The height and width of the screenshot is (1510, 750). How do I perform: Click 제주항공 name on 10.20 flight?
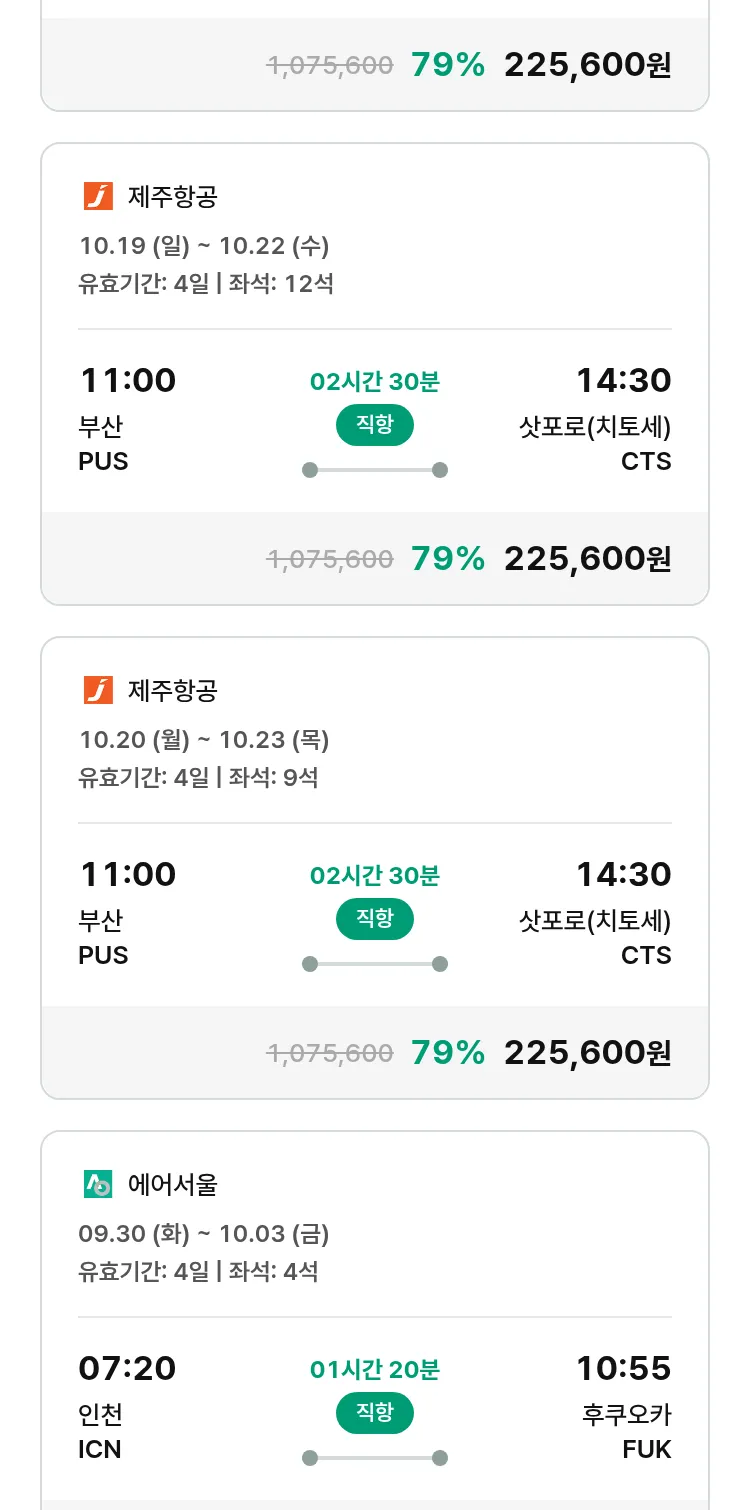coord(173,691)
